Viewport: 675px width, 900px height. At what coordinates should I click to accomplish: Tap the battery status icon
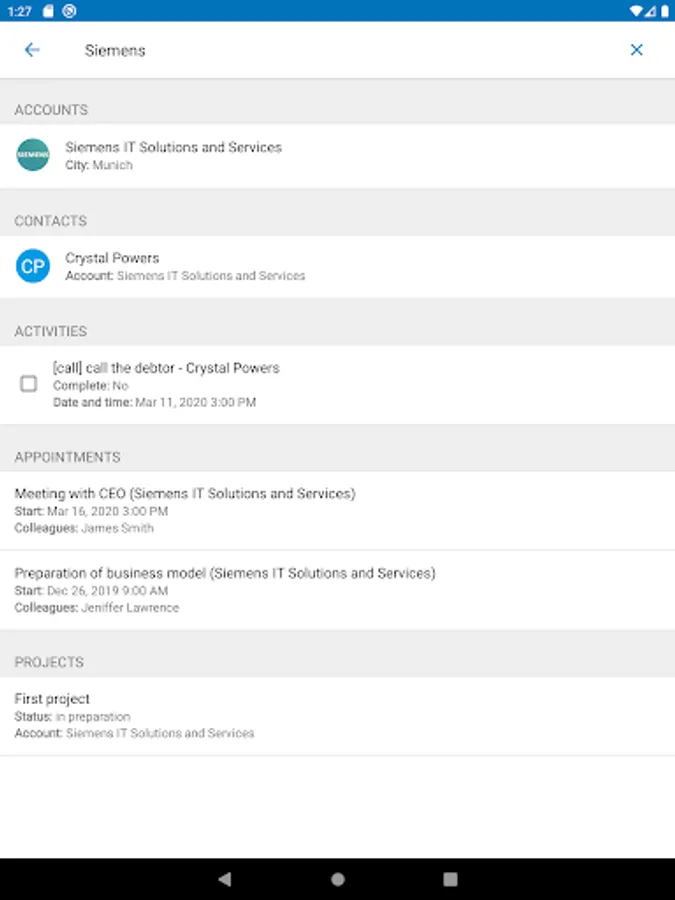(x=663, y=10)
